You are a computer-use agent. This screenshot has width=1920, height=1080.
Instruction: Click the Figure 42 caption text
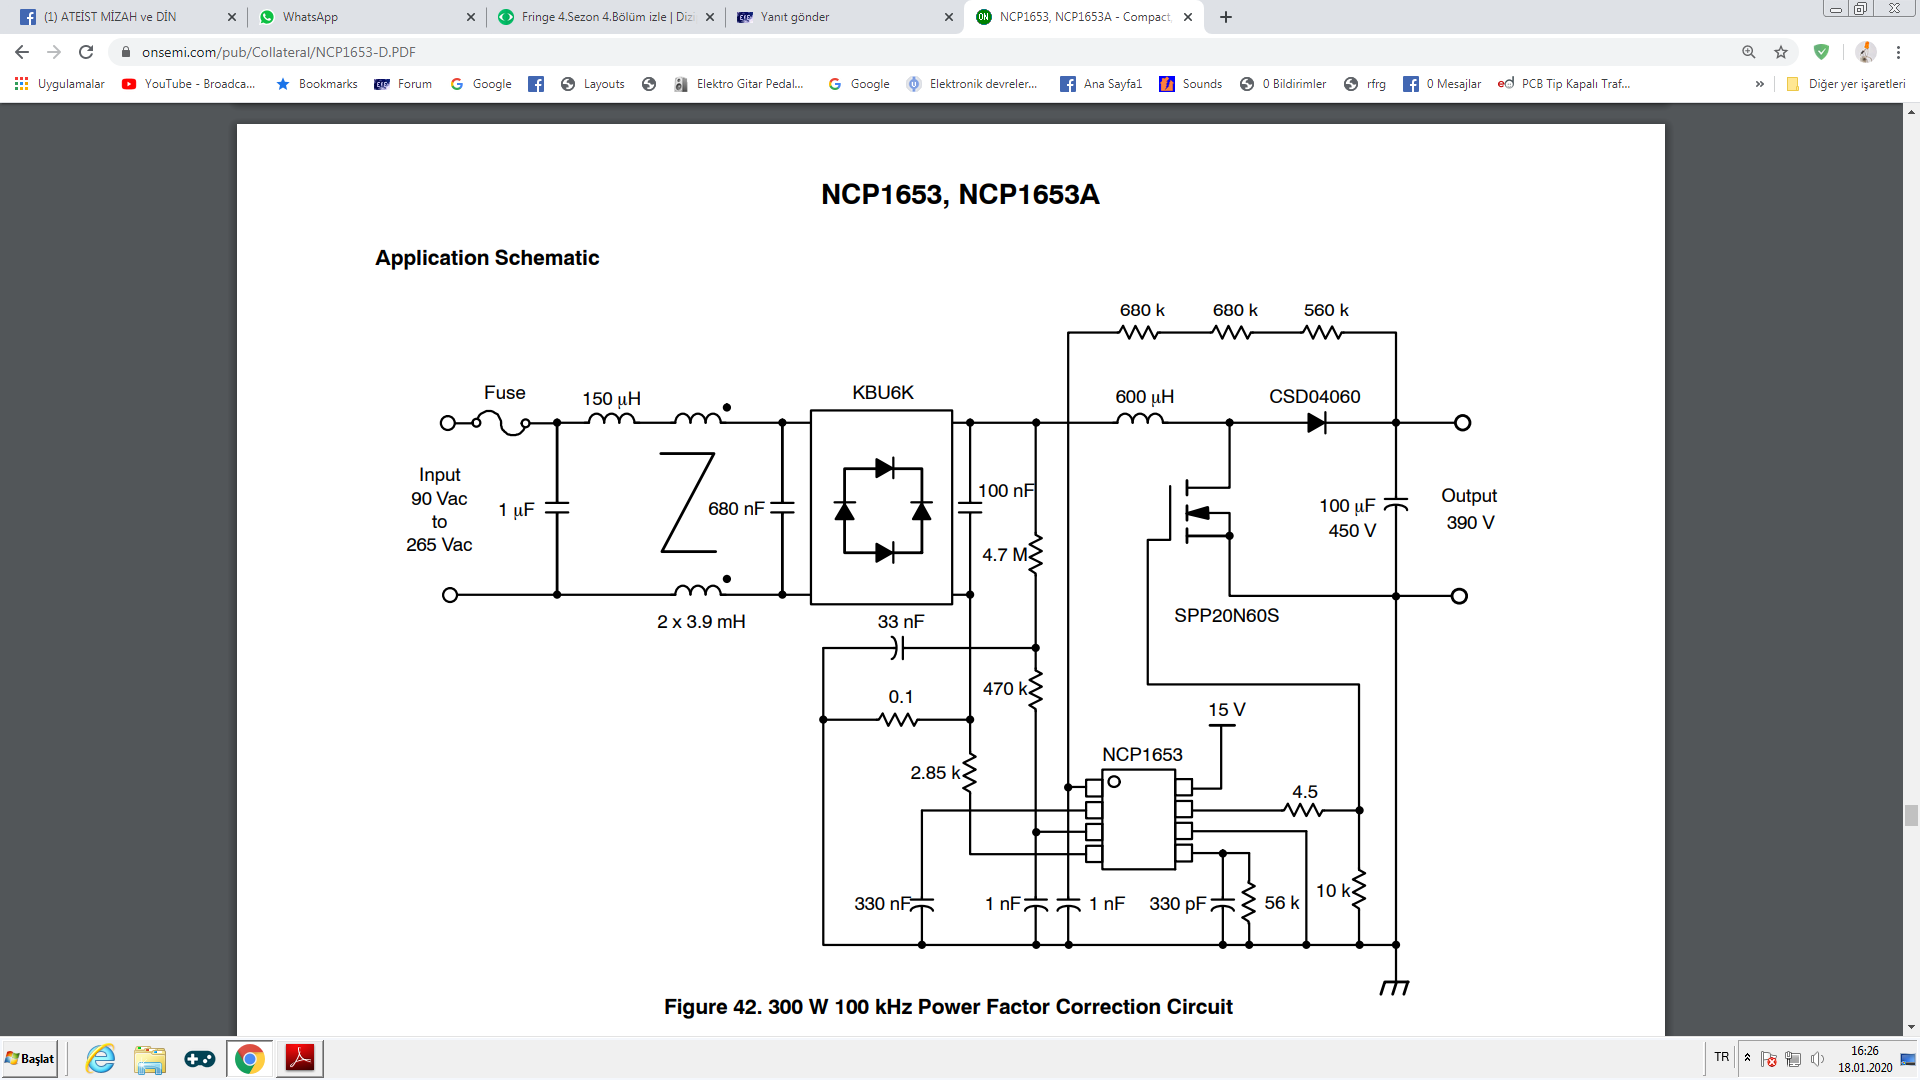click(948, 1007)
